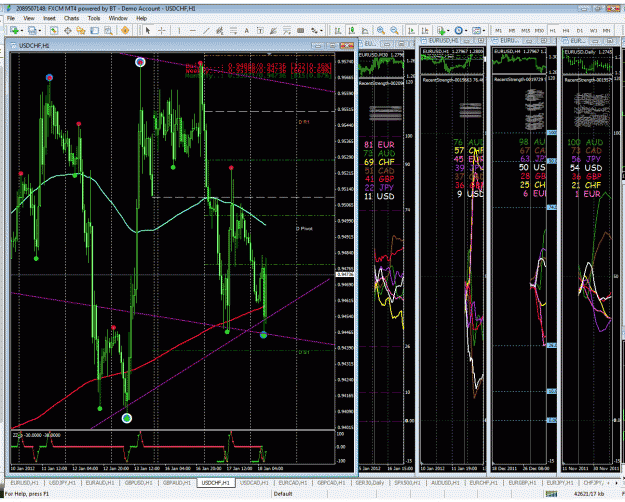
Task: Toggle the H1 timeframe button
Action: tap(553, 30)
